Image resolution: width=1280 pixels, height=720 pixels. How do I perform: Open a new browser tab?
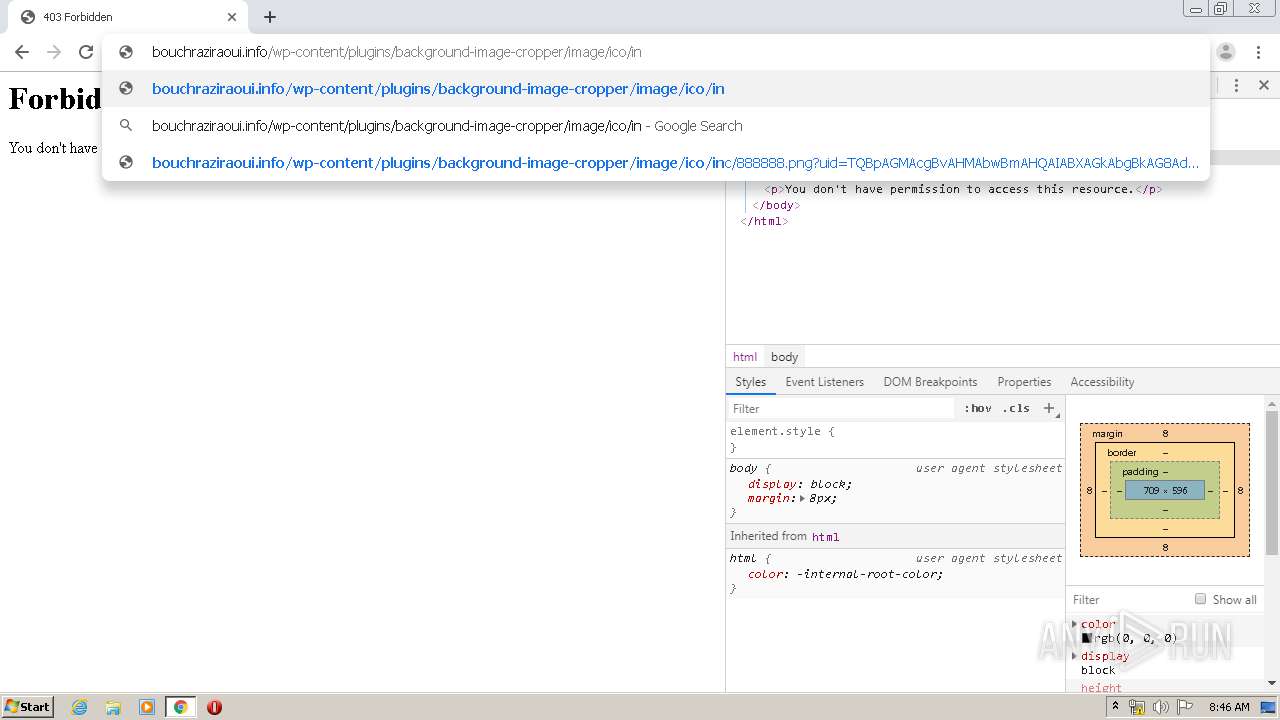coord(270,17)
